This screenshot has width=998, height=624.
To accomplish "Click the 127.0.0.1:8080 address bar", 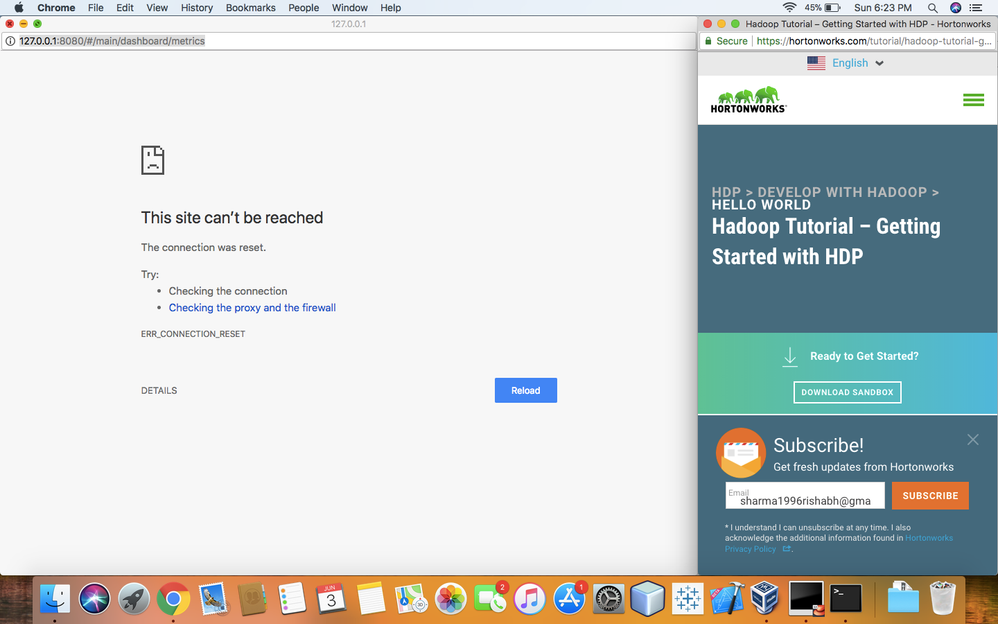I will pos(348,41).
